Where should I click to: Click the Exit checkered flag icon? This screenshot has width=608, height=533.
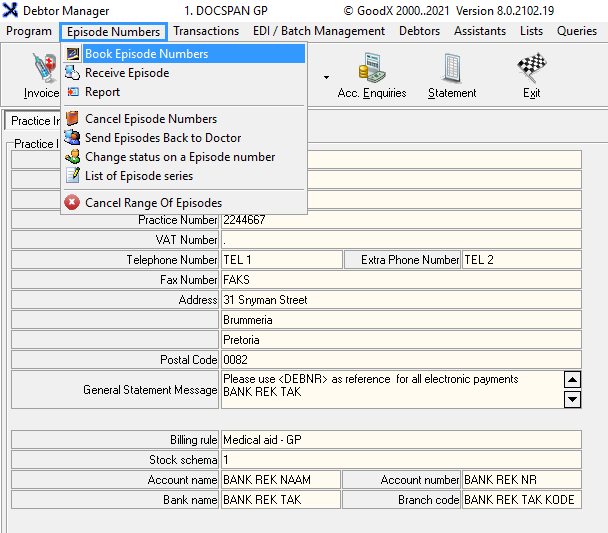click(x=531, y=75)
